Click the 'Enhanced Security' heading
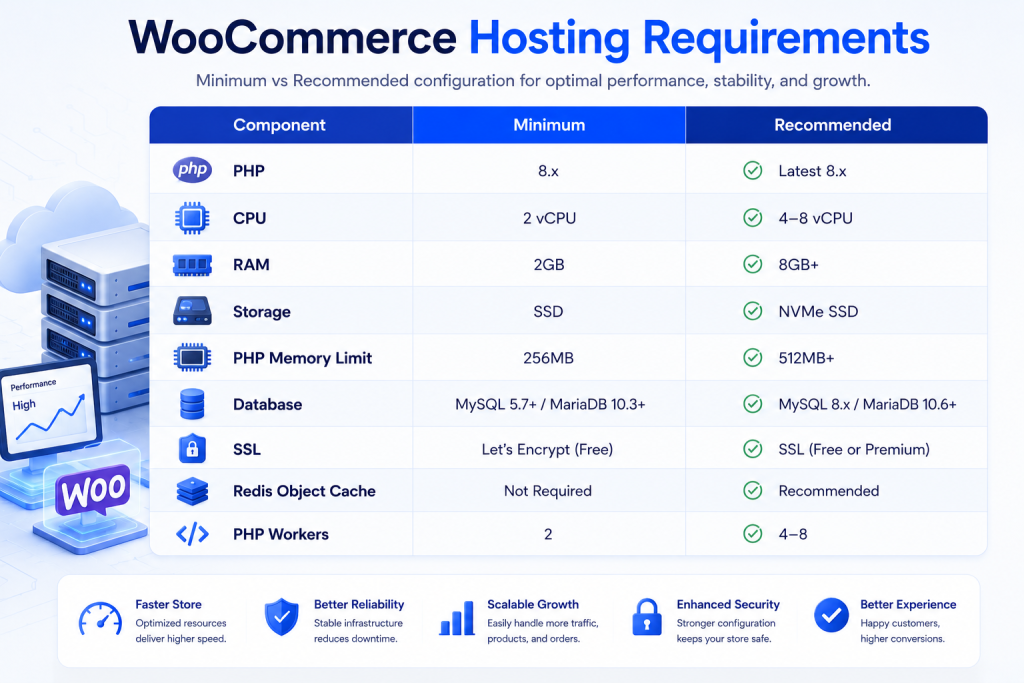The image size is (1024, 683). (x=728, y=605)
